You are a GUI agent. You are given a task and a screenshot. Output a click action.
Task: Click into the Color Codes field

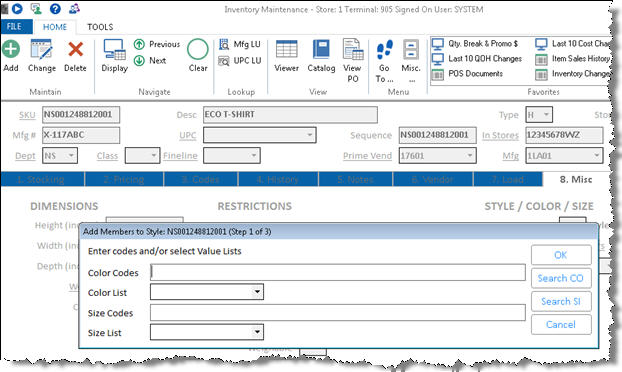(x=338, y=272)
